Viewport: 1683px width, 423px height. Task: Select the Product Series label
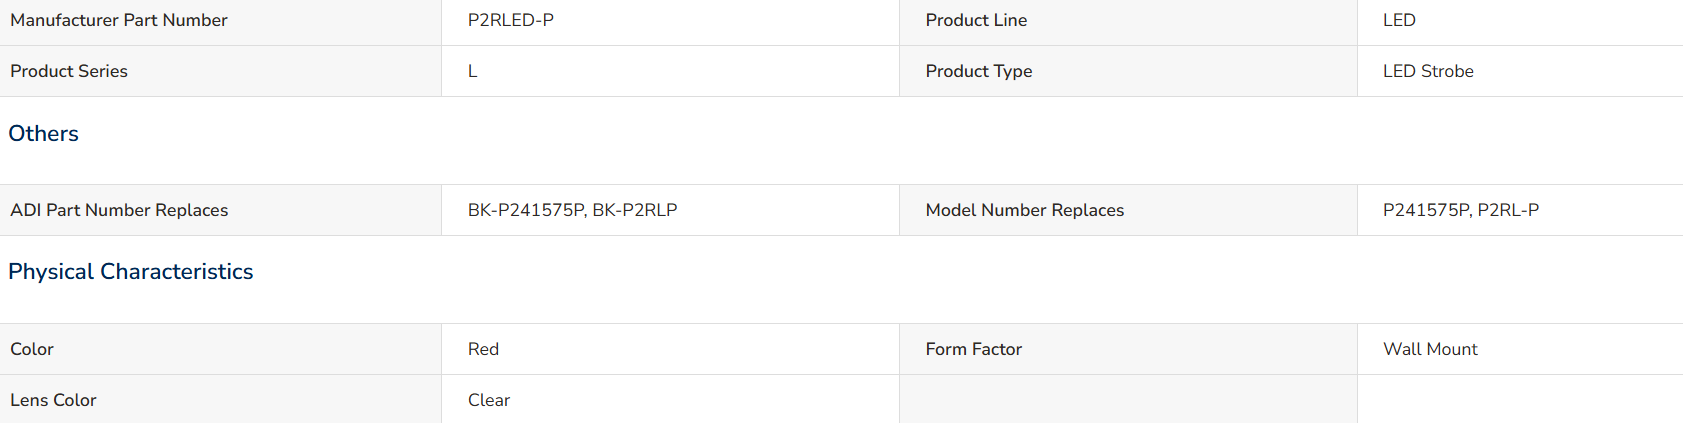pyautogui.click(x=69, y=71)
